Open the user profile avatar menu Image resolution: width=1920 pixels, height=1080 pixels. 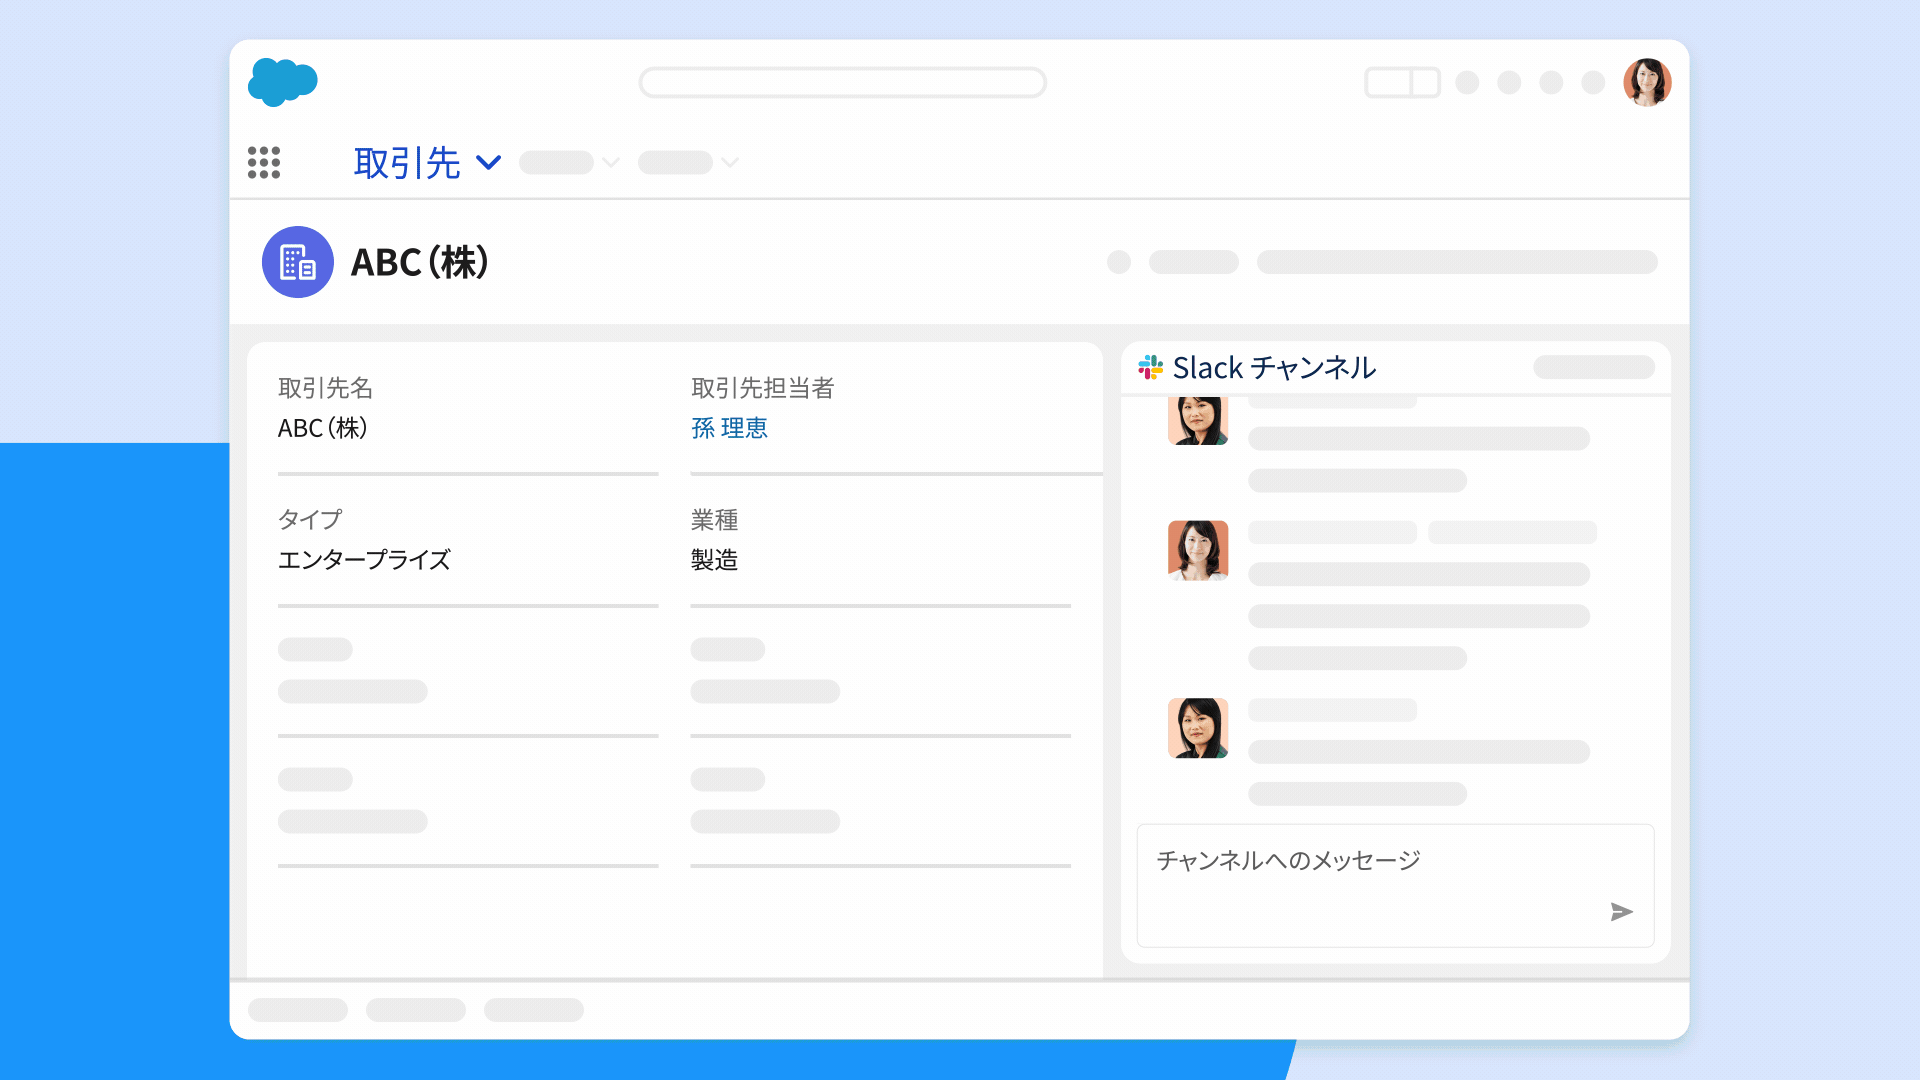click(1647, 82)
